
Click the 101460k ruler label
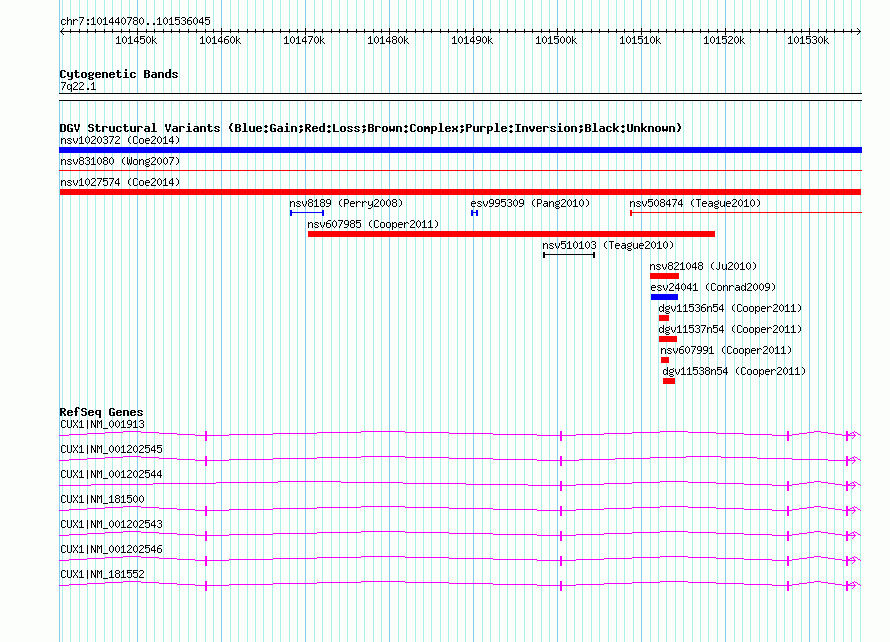coord(220,40)
